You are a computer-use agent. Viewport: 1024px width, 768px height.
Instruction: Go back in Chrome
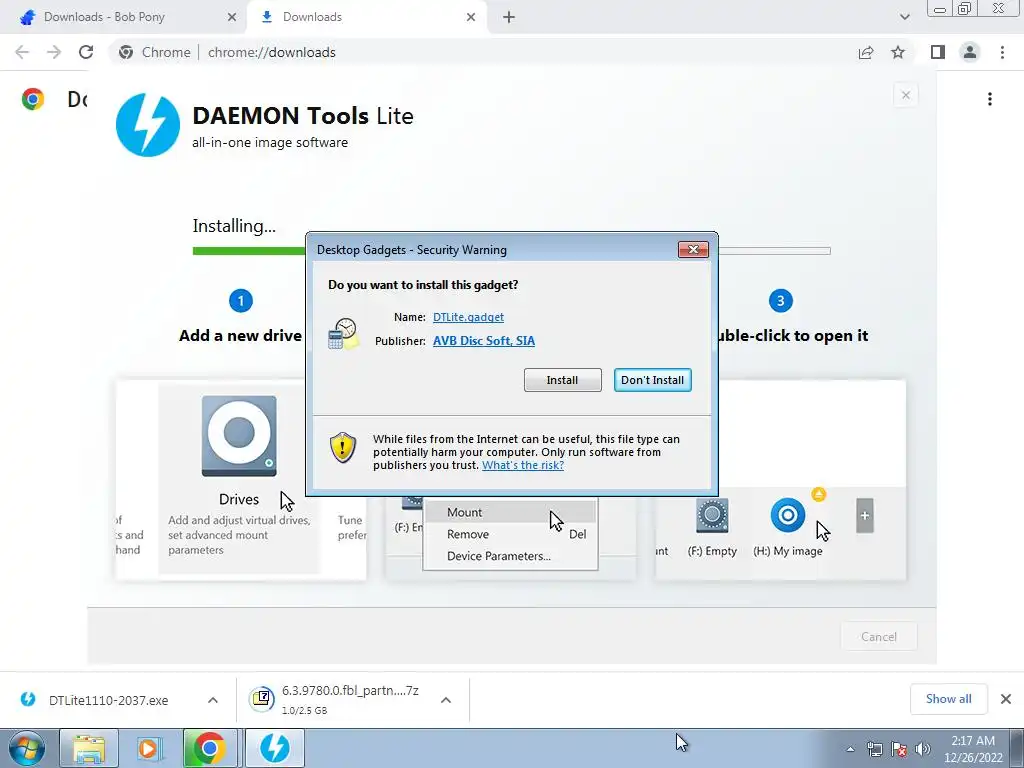coord(22,52)
